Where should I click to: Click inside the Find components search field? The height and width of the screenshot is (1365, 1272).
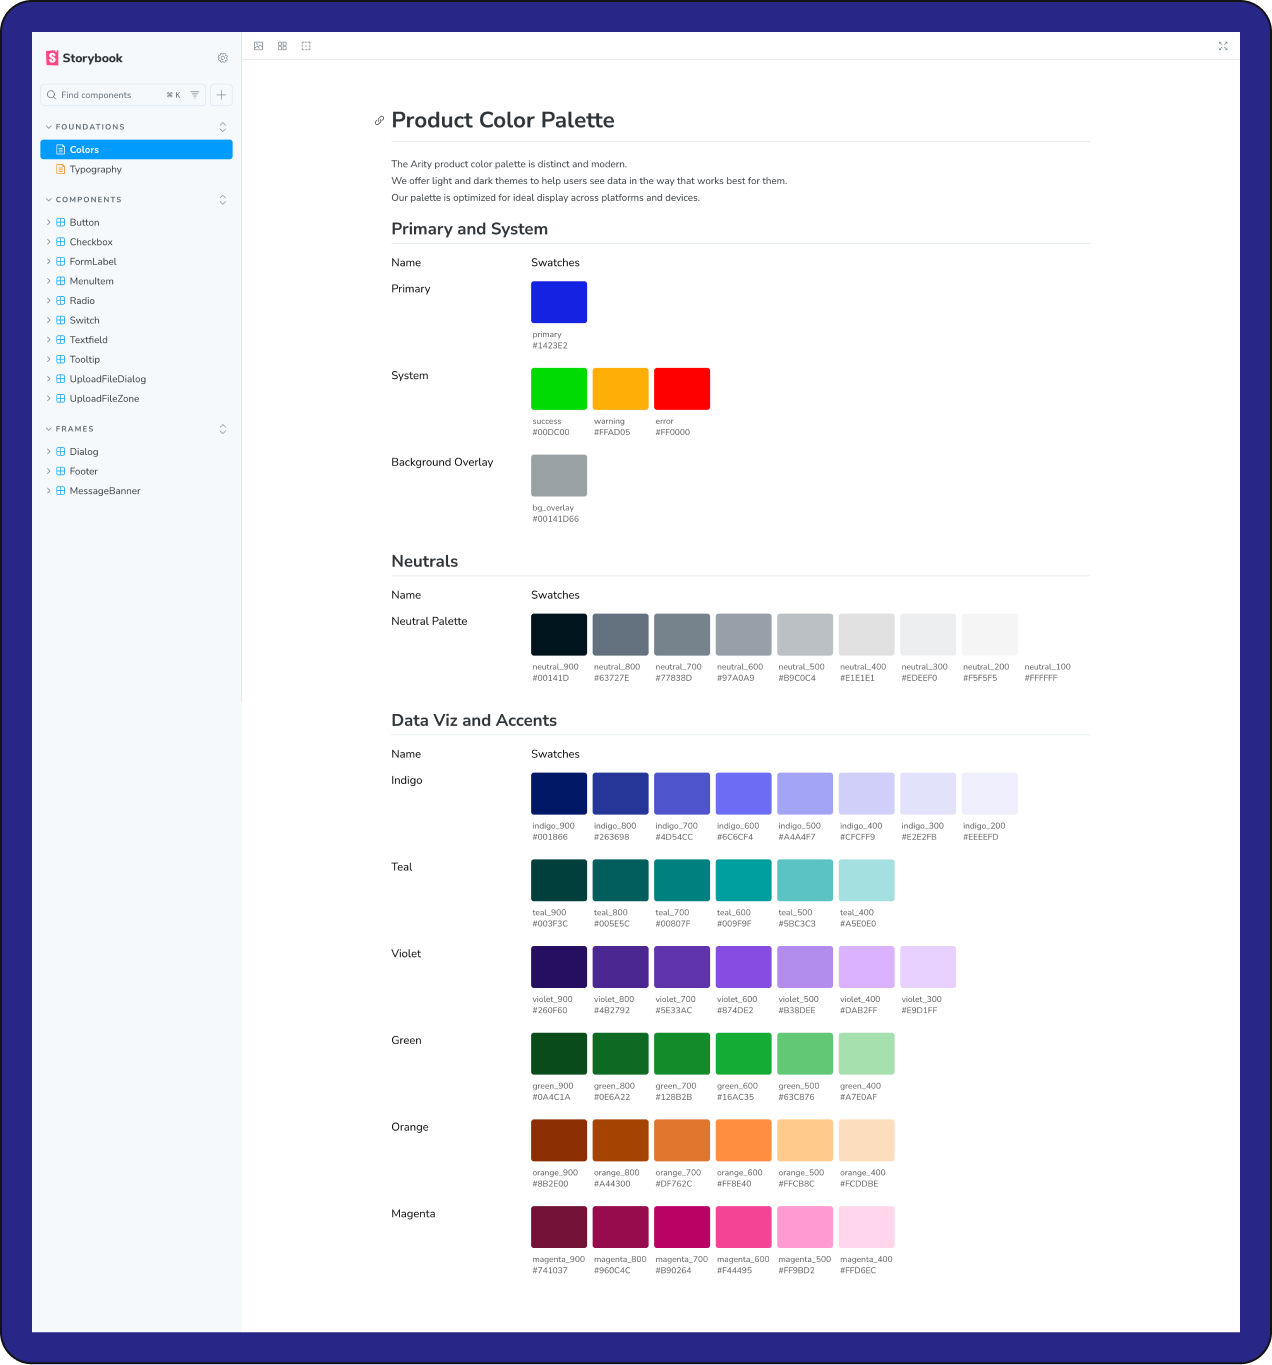[110, 94]
